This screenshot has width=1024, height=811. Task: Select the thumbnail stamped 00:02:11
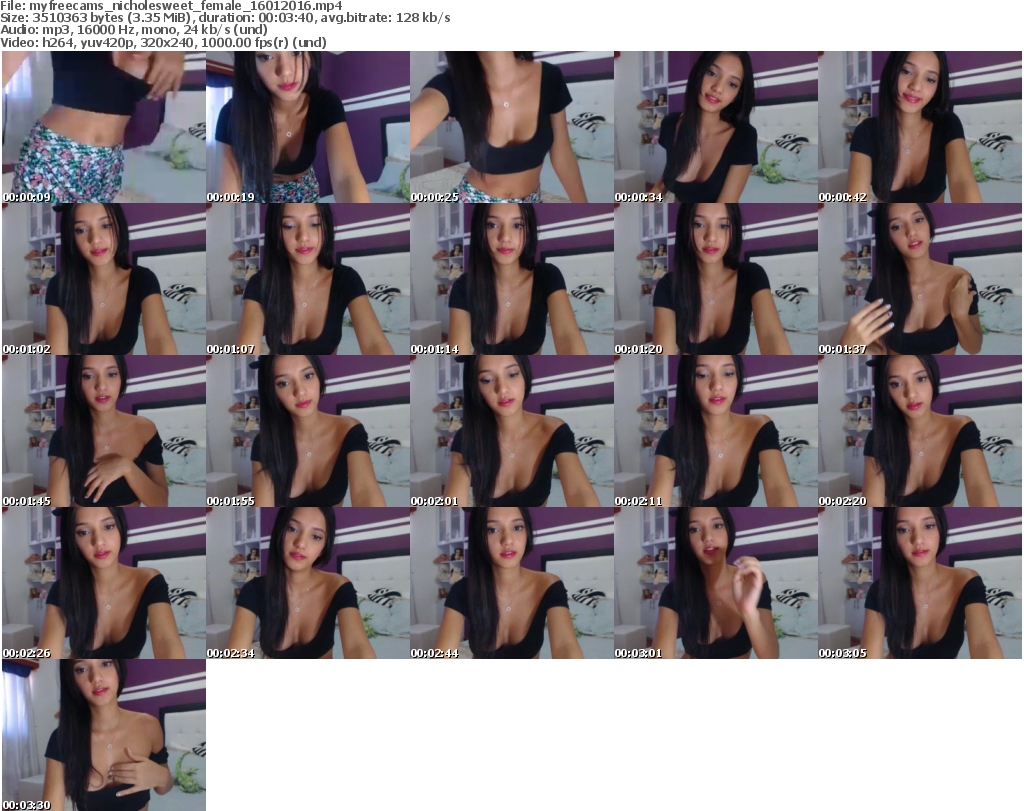tap(716, 431)
